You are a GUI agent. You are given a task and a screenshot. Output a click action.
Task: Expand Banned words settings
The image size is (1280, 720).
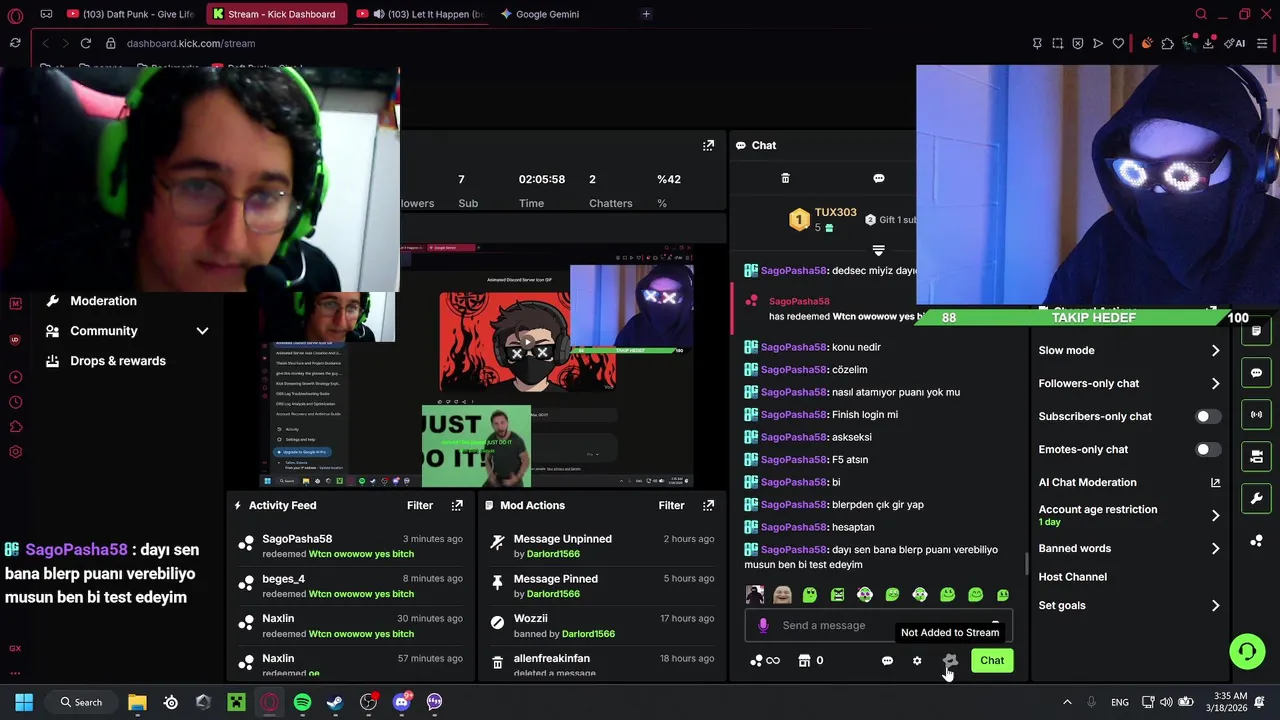1215,548
